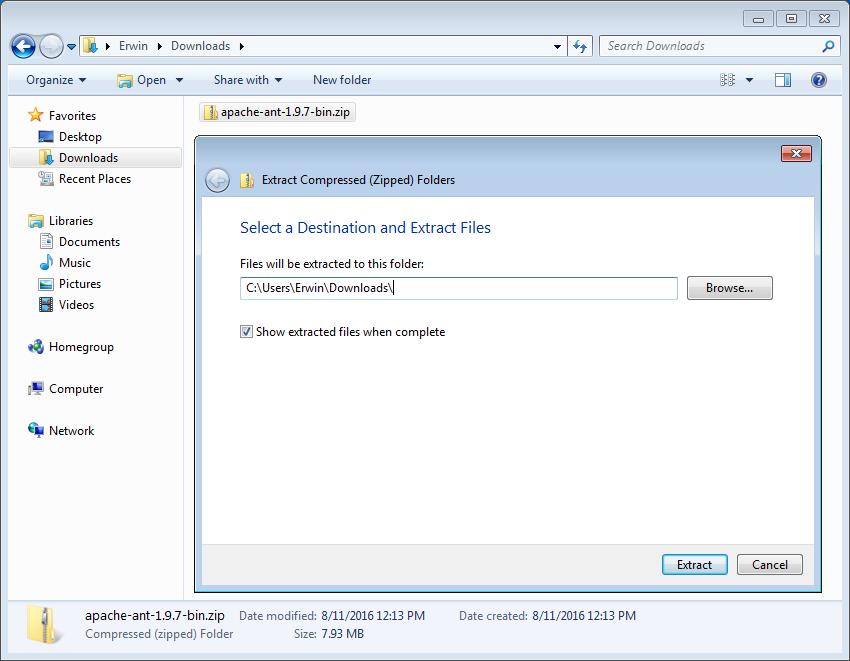Click the search magnifier icon

[828, 47]
